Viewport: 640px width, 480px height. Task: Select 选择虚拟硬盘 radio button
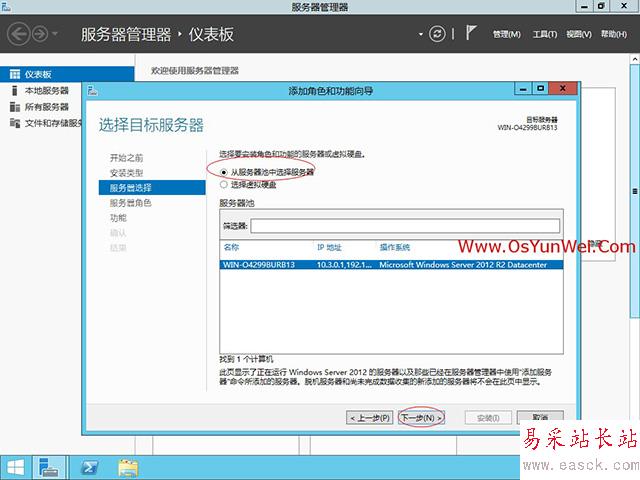point(224,185)
